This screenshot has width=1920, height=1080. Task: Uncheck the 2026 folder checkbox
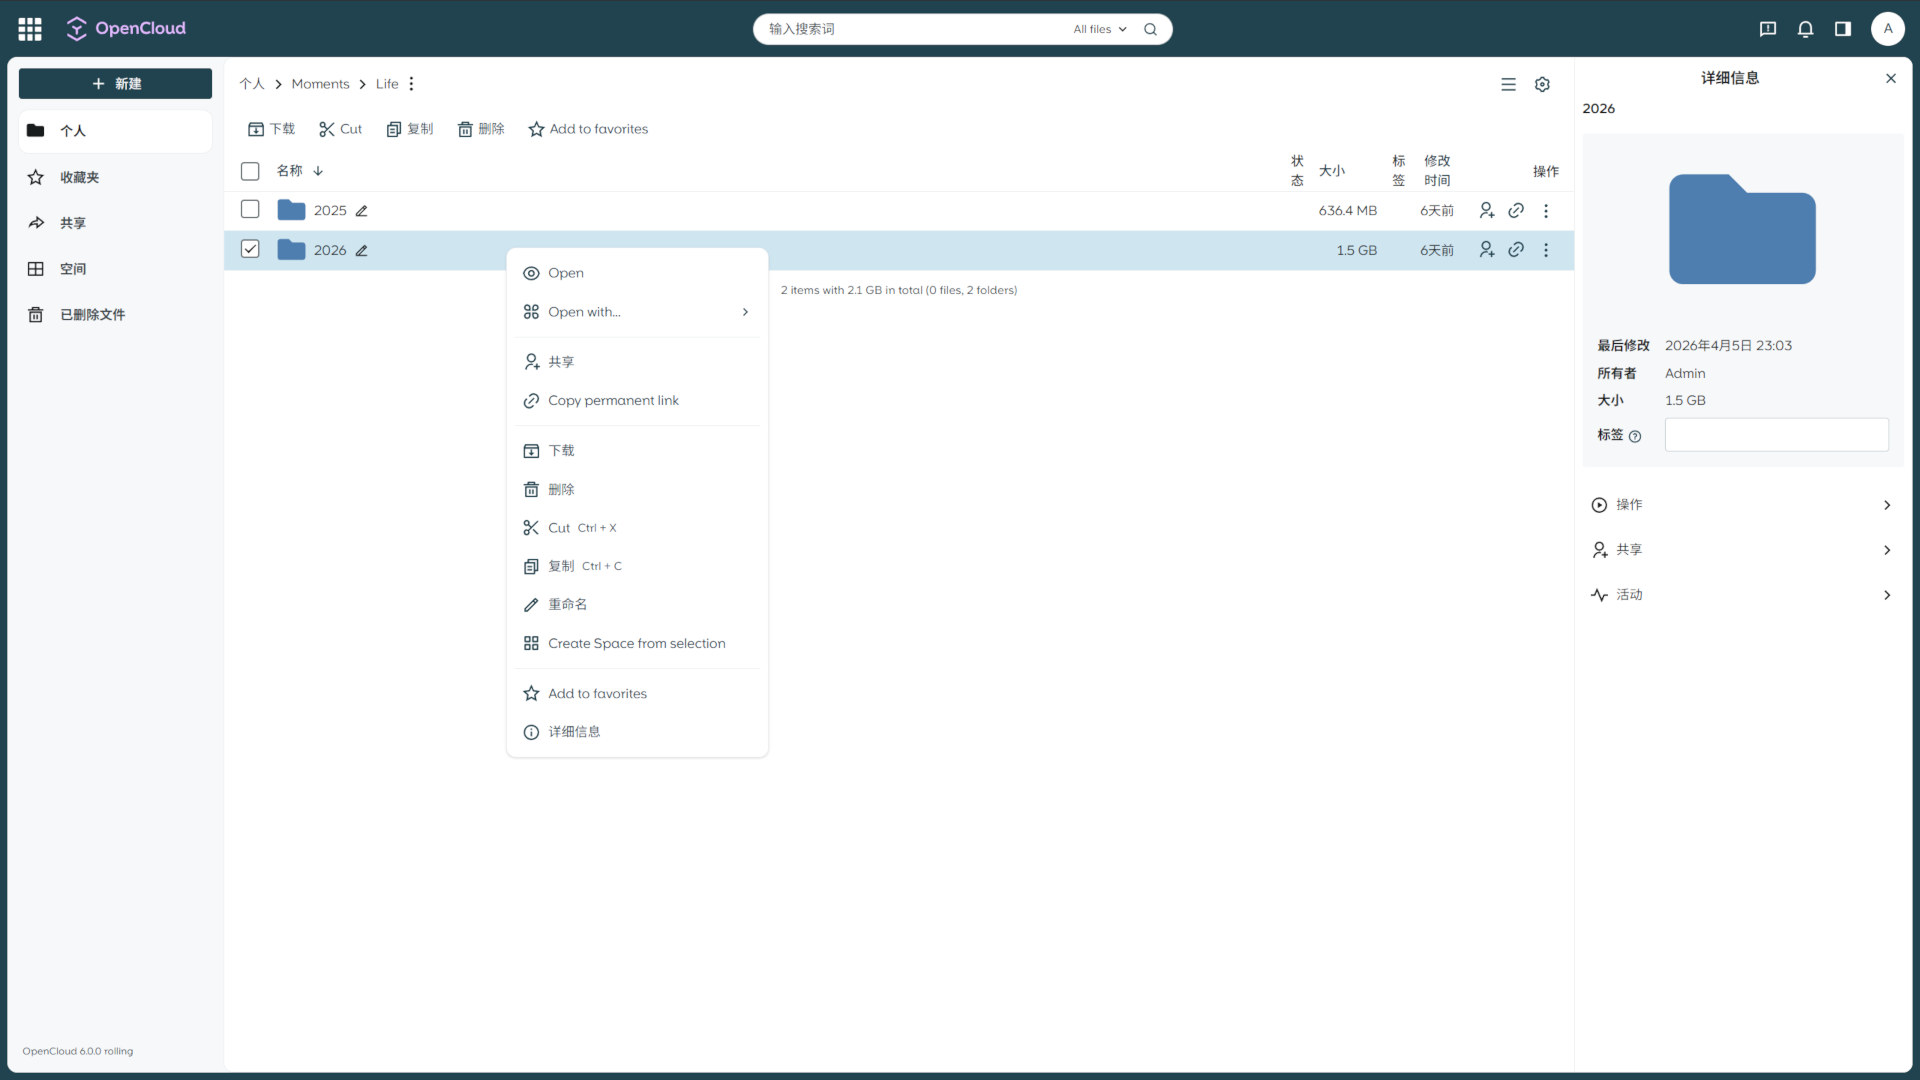tap(250, 249)
